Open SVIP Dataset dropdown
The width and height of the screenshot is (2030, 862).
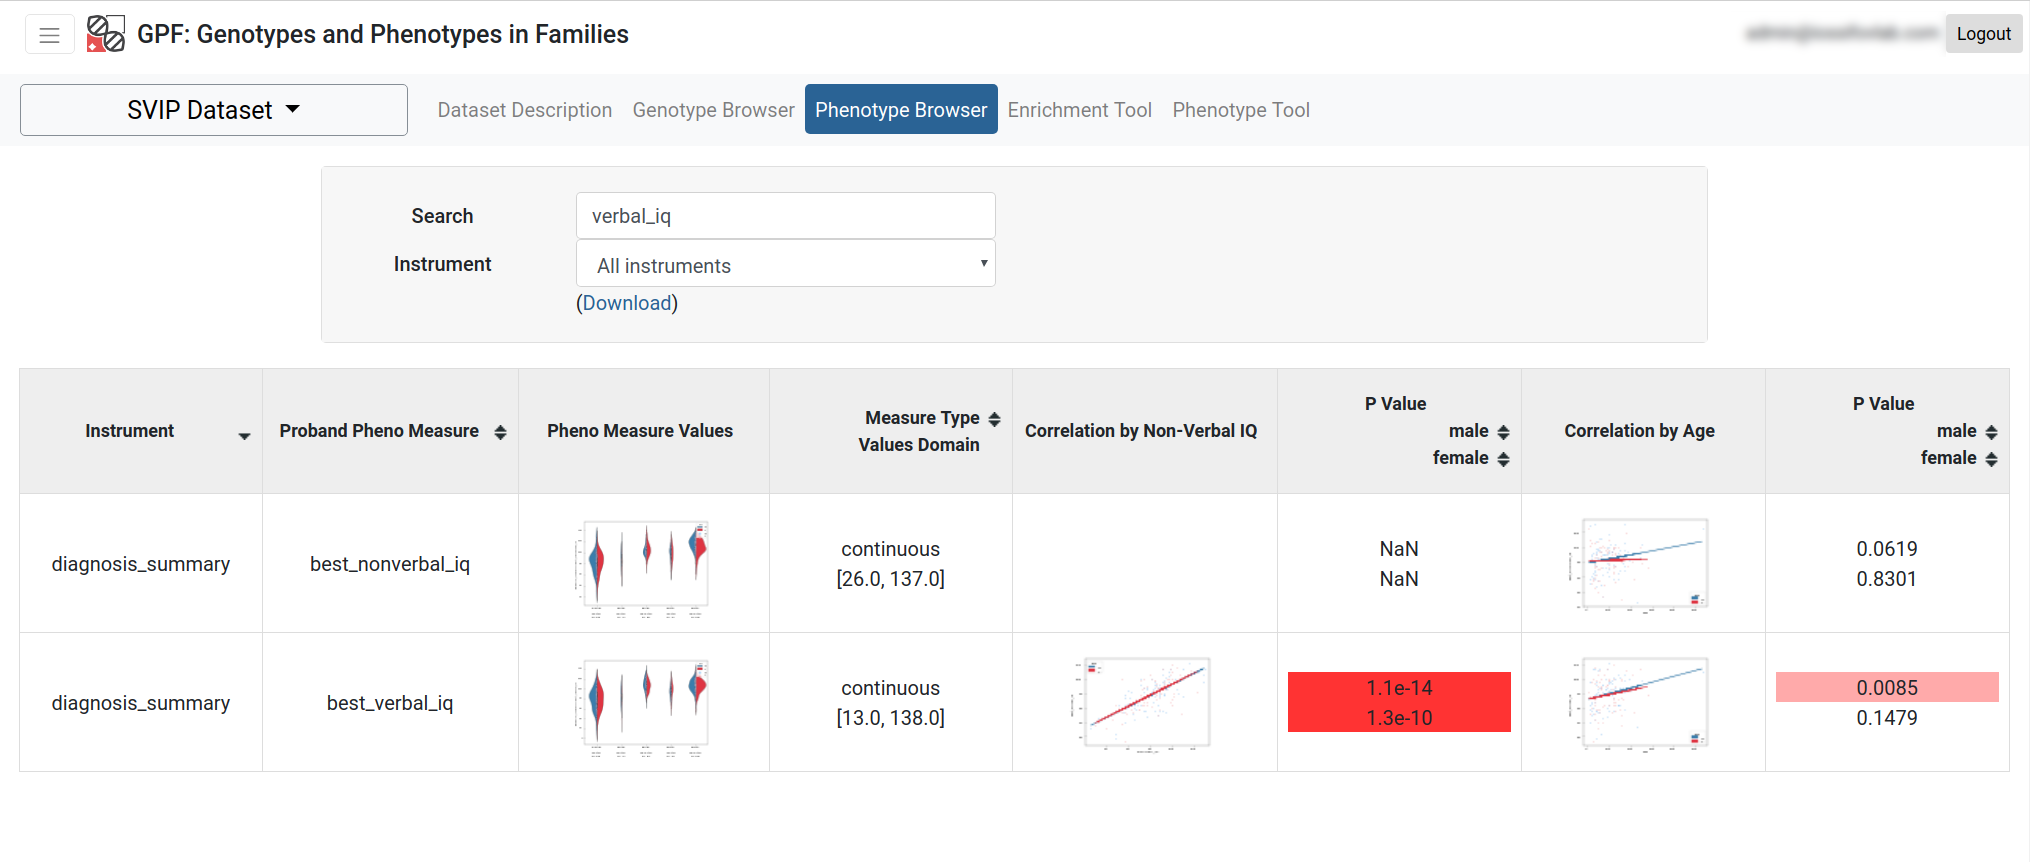click(214, 110)
